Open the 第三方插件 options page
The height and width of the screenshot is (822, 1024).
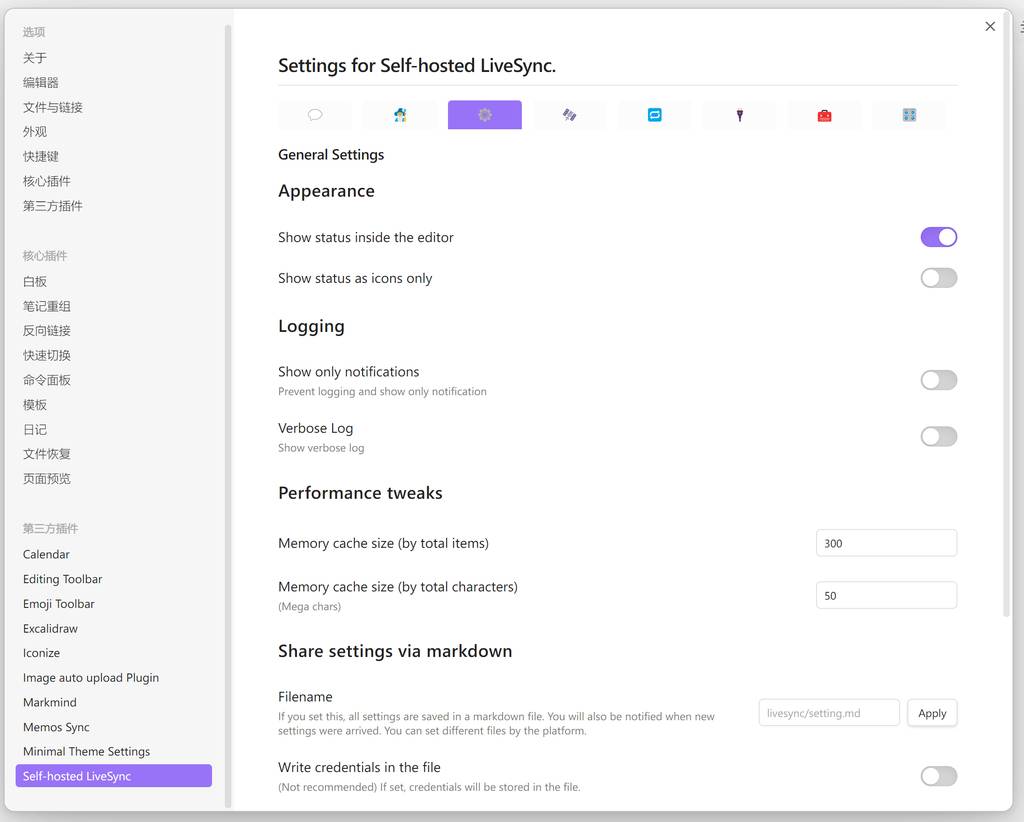[x=53, y=206]
